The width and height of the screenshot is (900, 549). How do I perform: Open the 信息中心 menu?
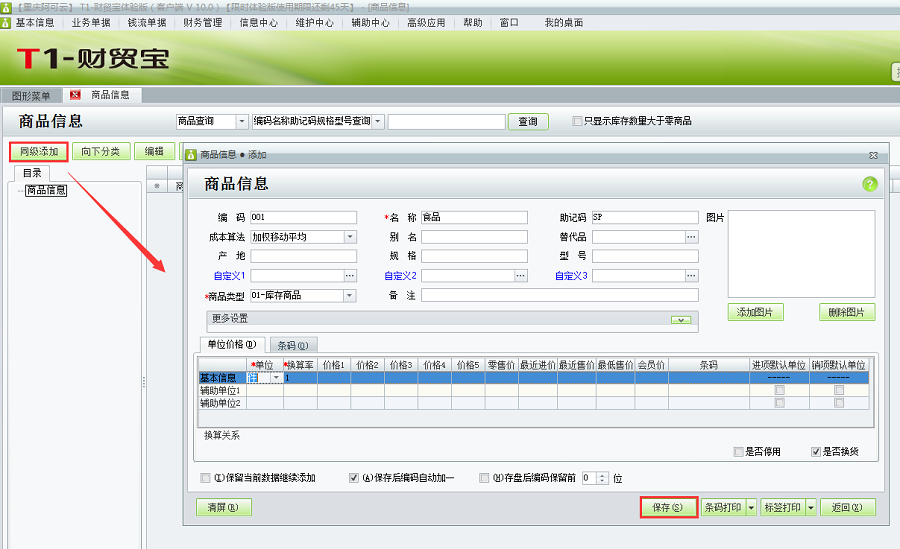click(x=258, y=22)
